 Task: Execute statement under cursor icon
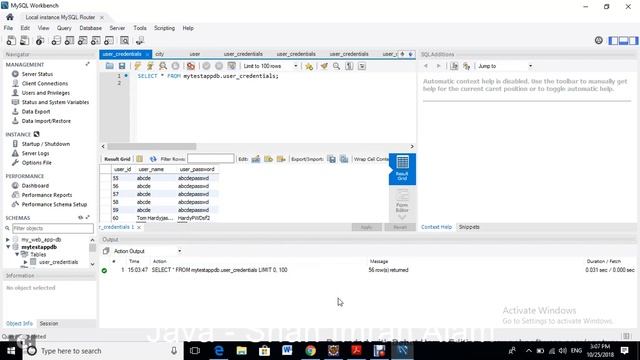(150, 66)
